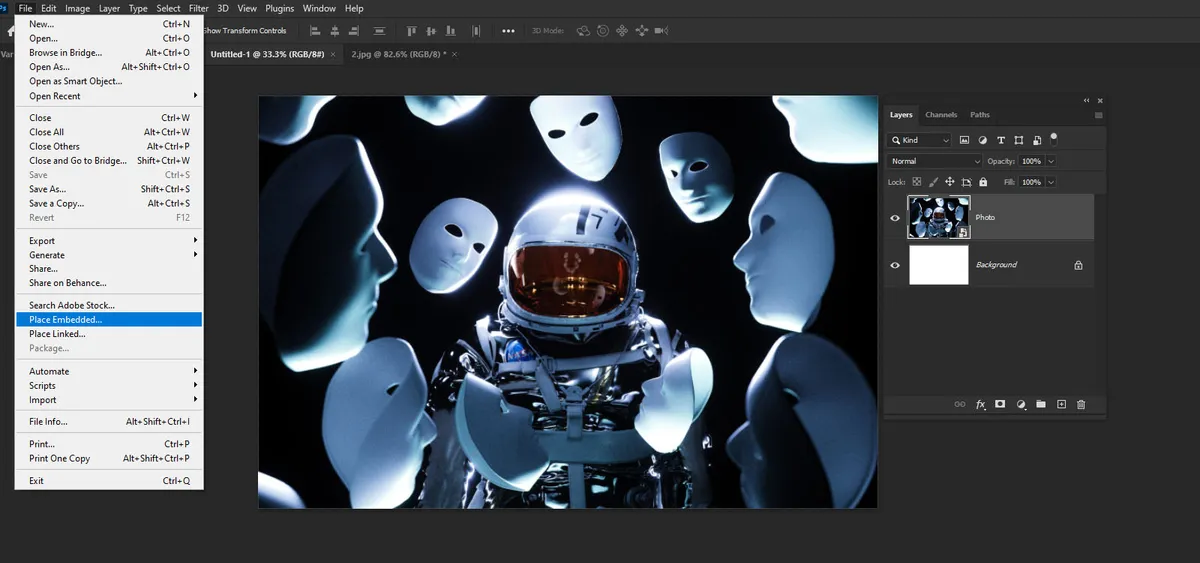Add a layer style with fx icon
1200x563 pixels.
click(x=981, y=404)
